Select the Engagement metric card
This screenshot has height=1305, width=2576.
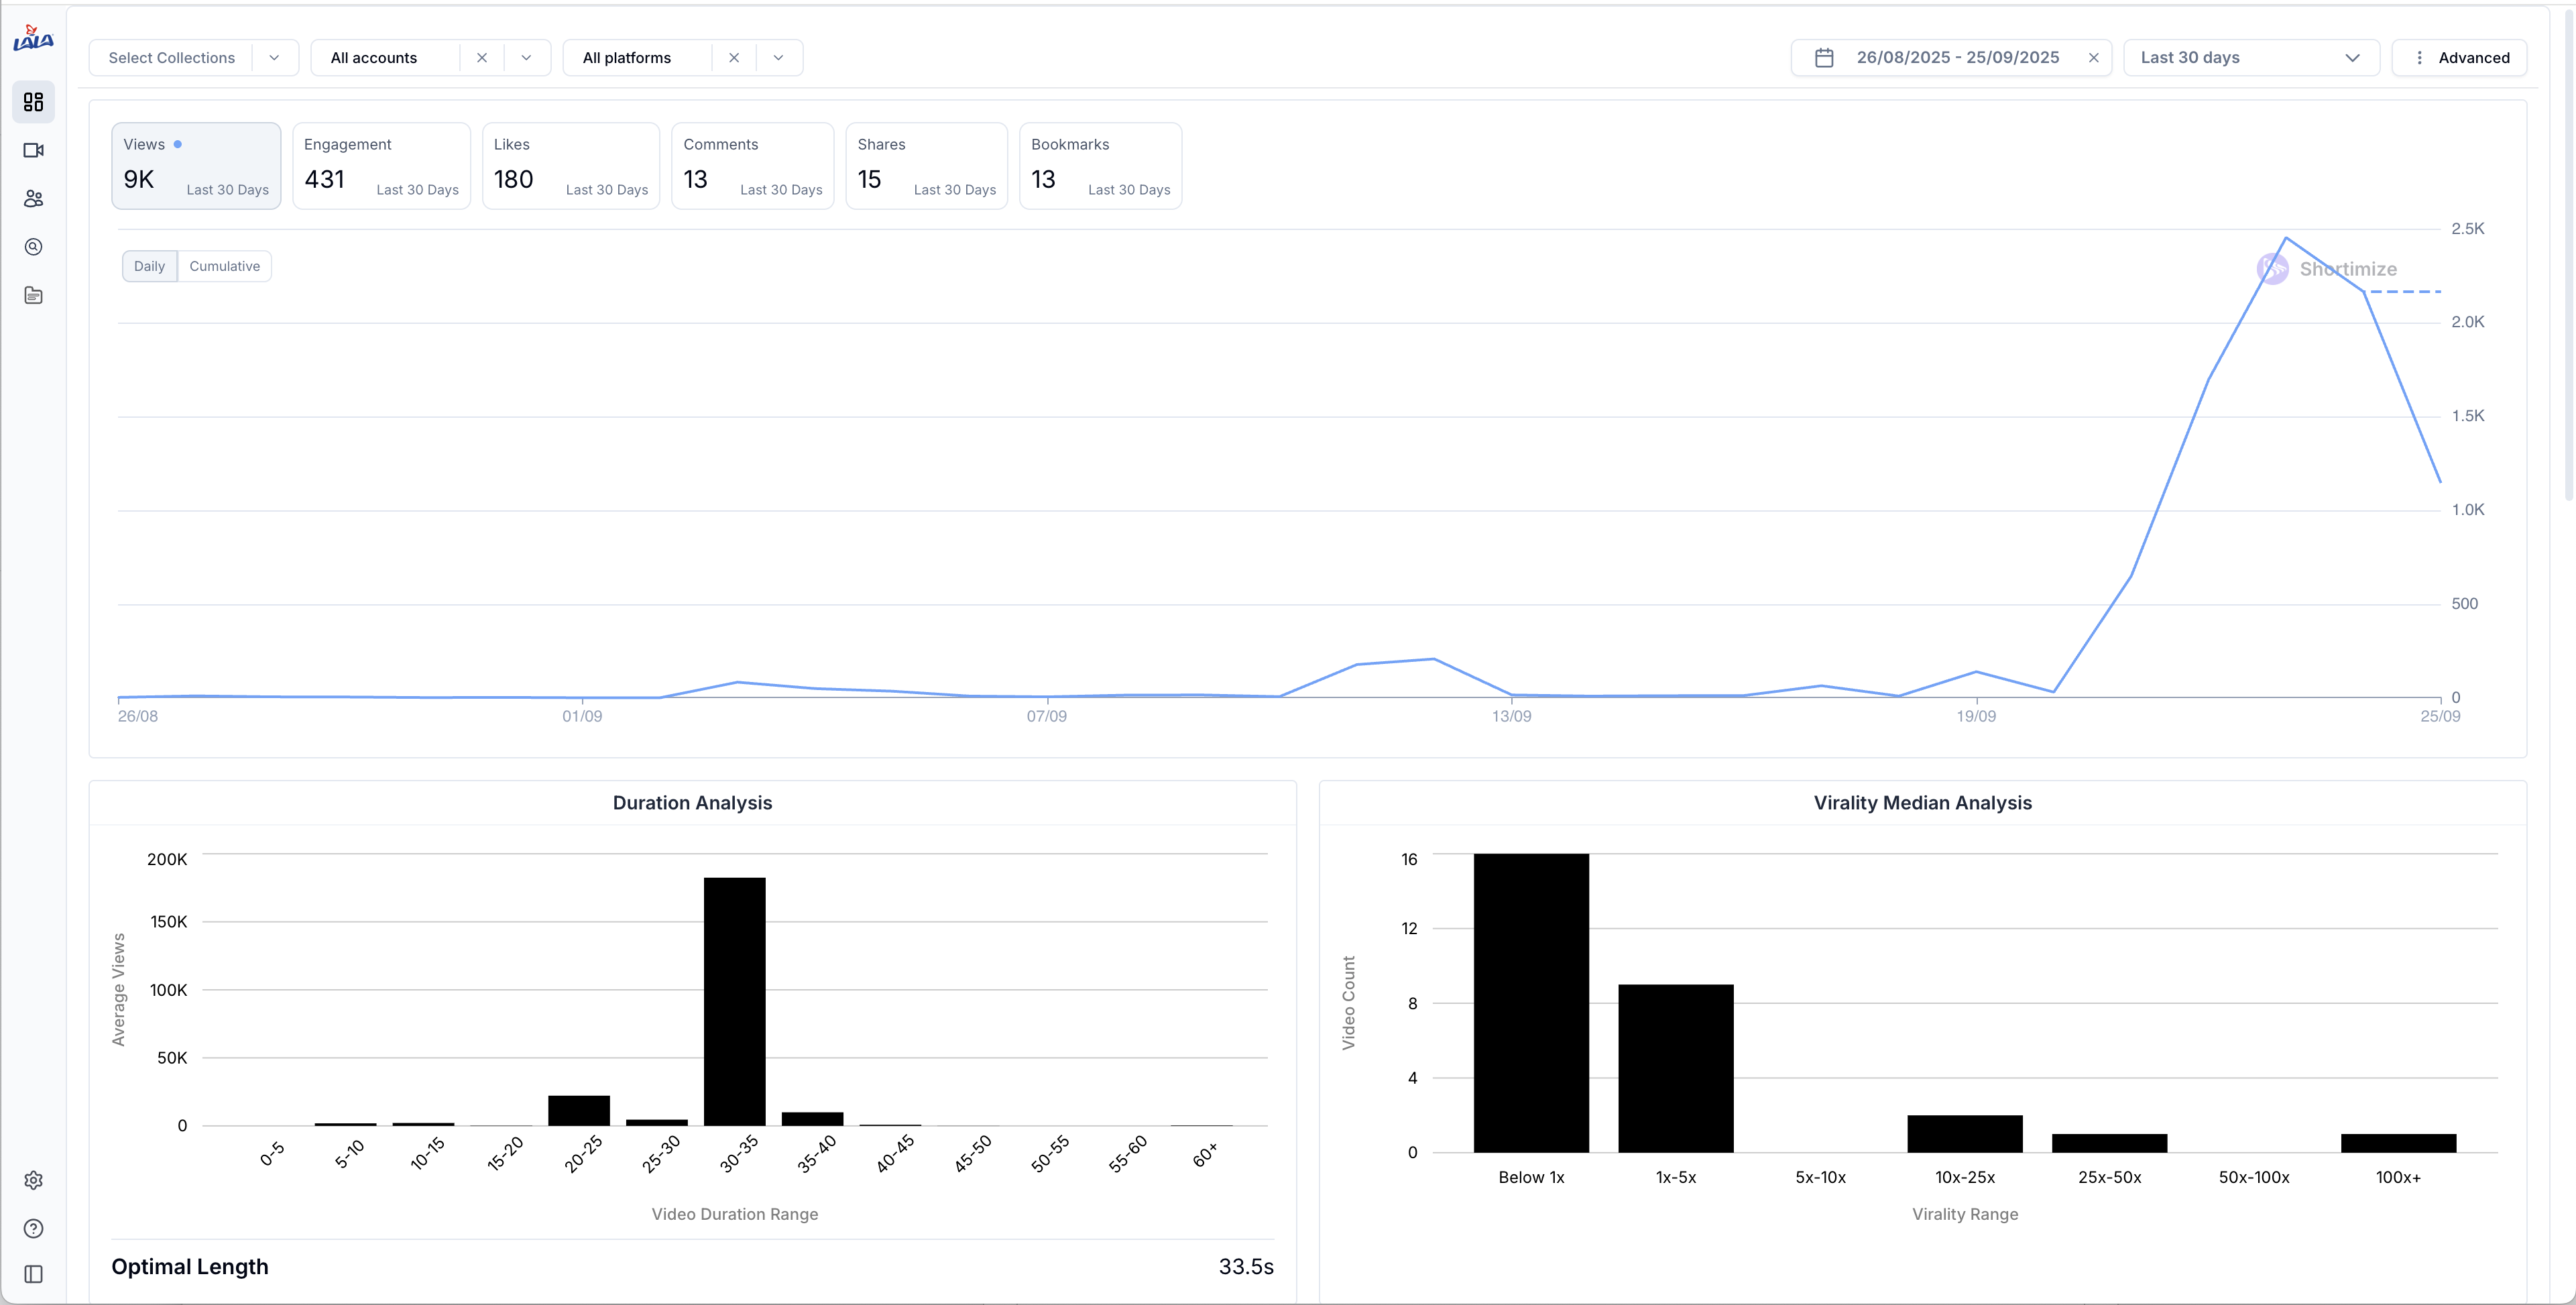[x=381, y=166]
